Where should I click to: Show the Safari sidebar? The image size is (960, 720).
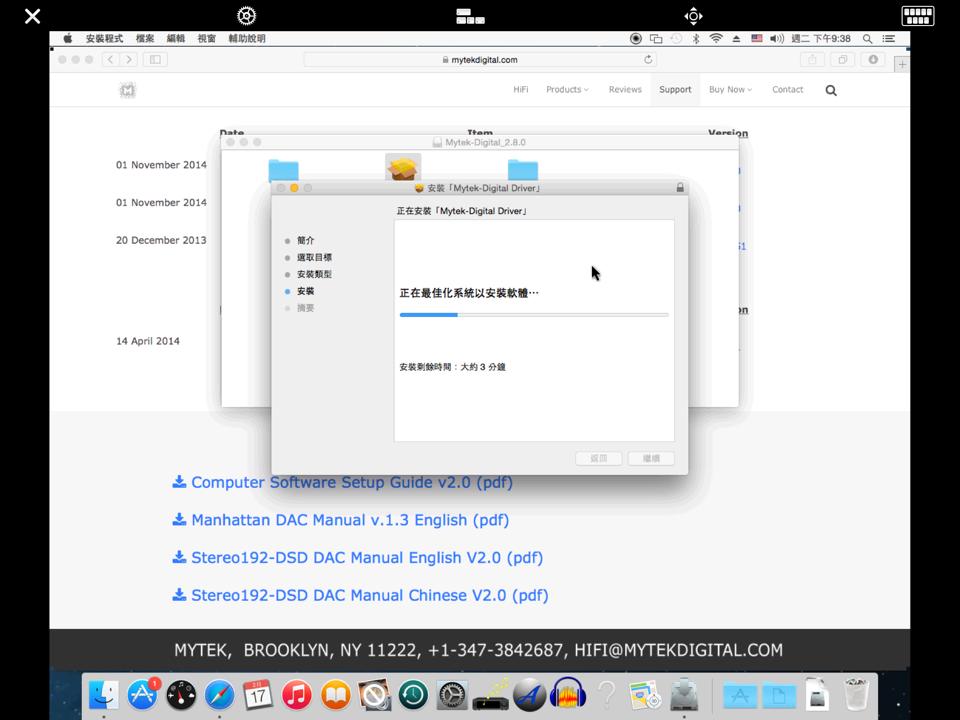pyautogui.click(x=156, y=59)
